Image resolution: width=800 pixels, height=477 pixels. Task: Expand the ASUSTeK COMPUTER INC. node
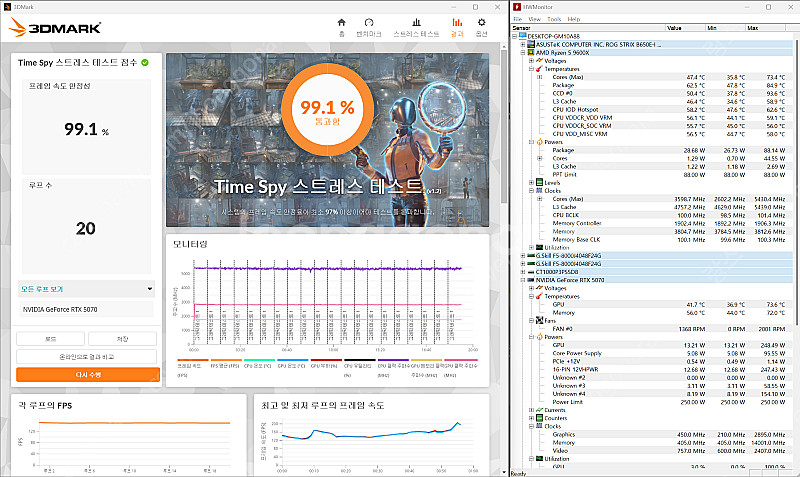[523, 44]
